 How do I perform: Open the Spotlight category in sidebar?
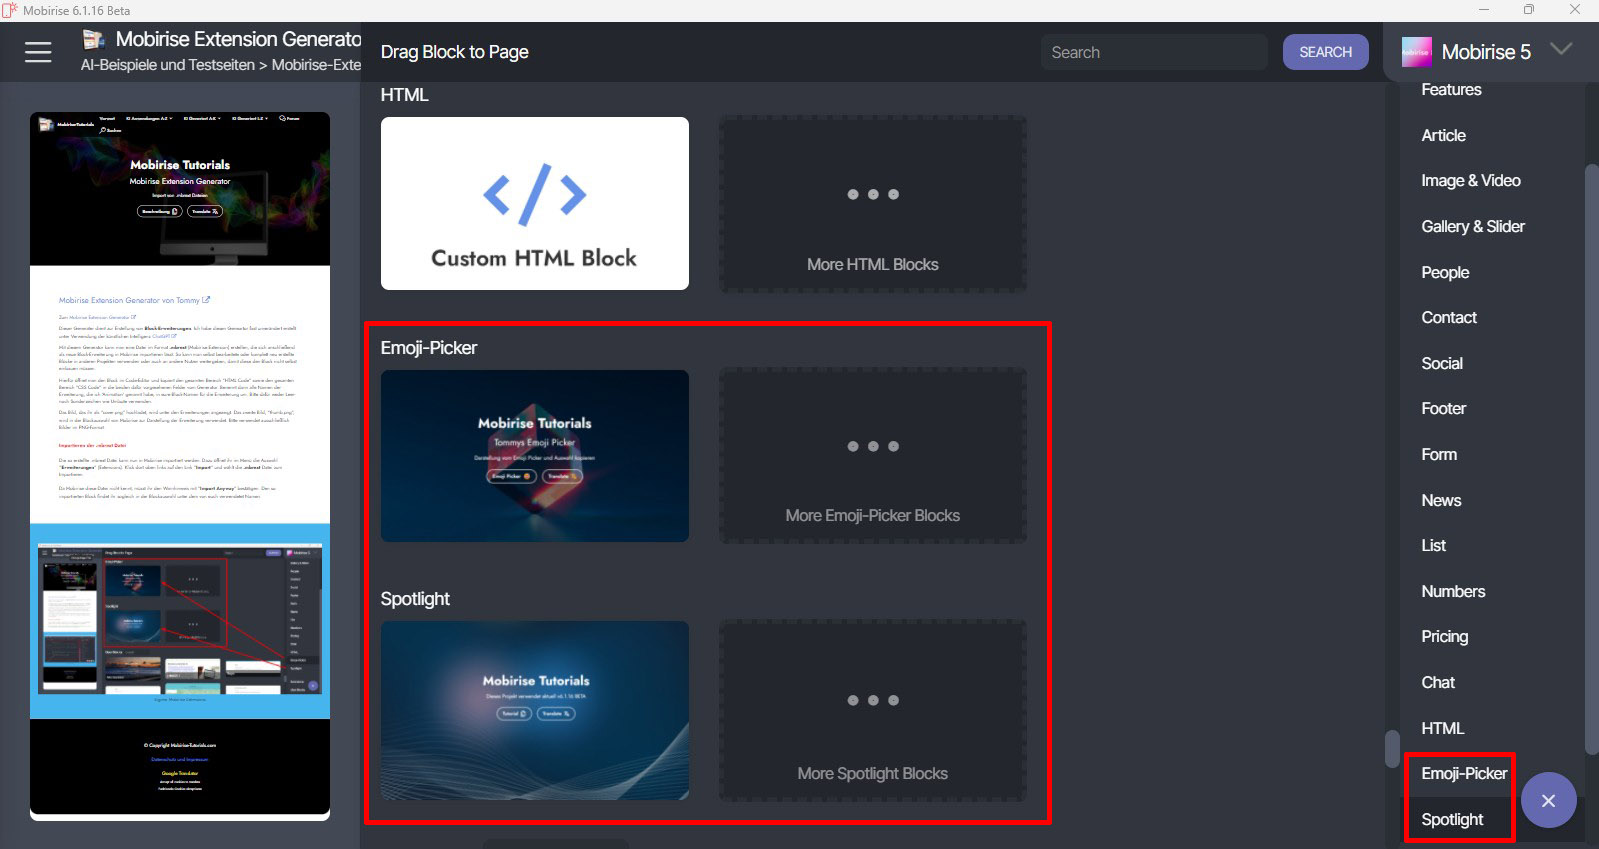click(x=1452, y=820)
